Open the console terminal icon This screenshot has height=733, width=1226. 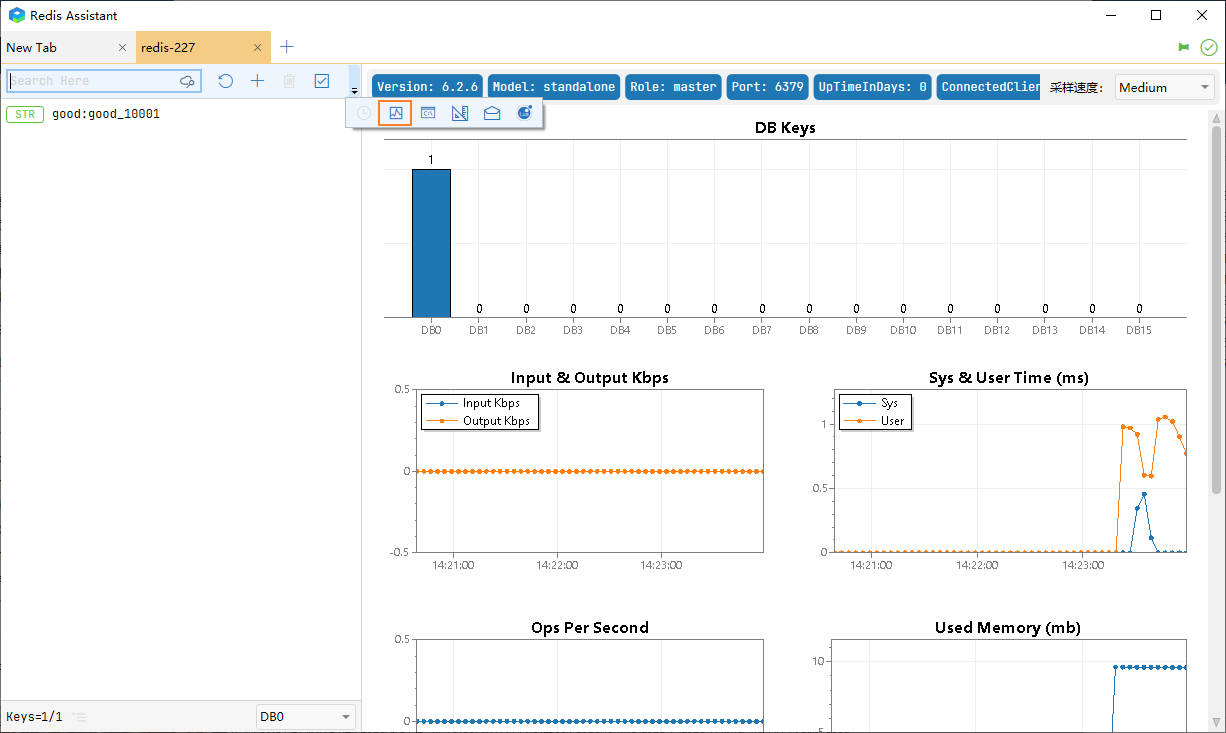point(428,113)
